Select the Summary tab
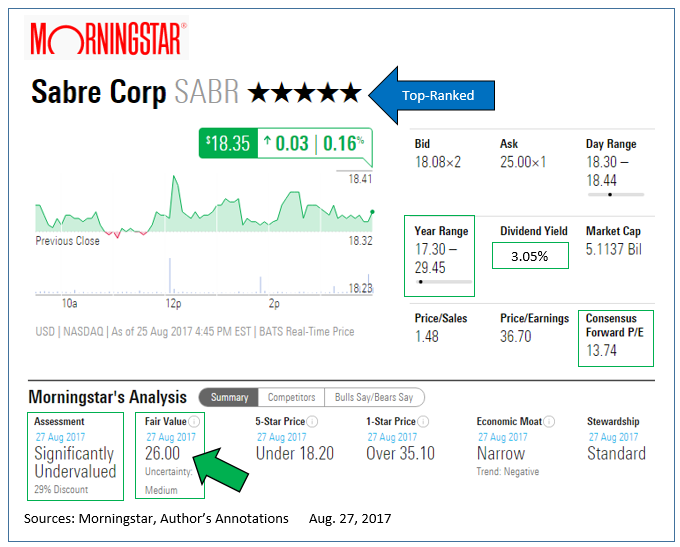The image size is (680, 547). 229,397
